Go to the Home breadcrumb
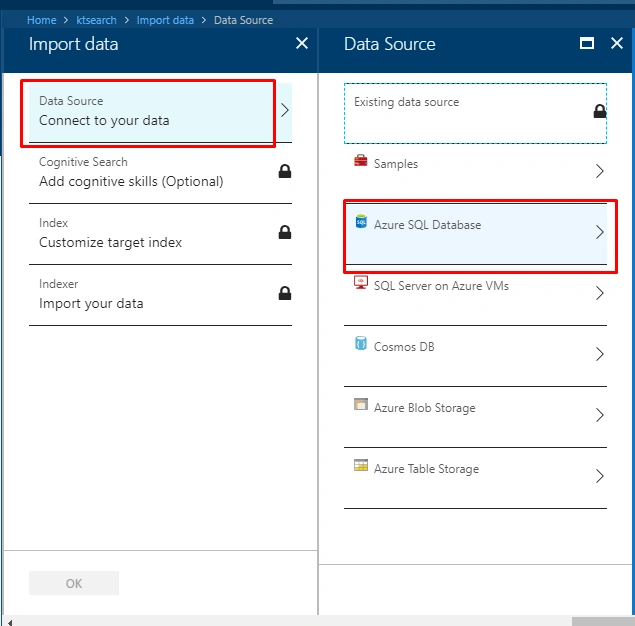Image resolution: width=635 pixels, height=626 pixels. (x=42, y=20)
